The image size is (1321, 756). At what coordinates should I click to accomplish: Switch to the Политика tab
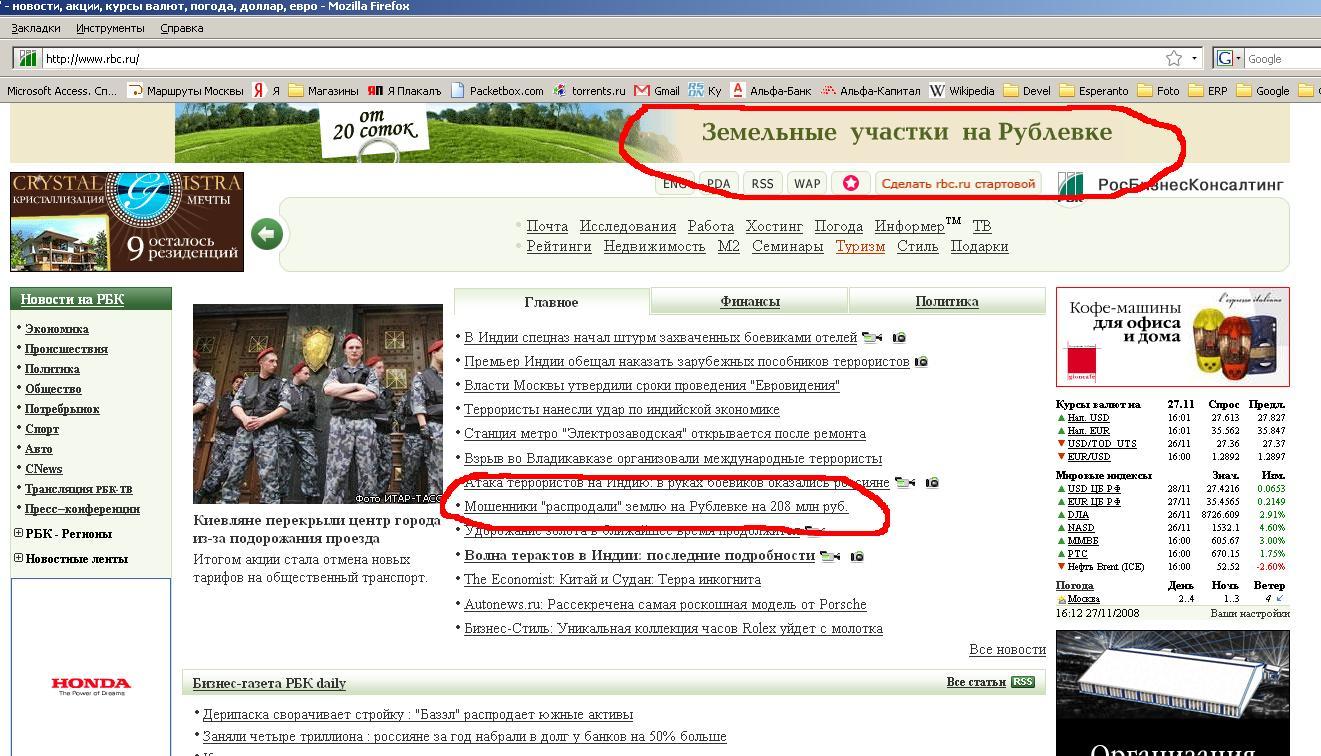947,301
